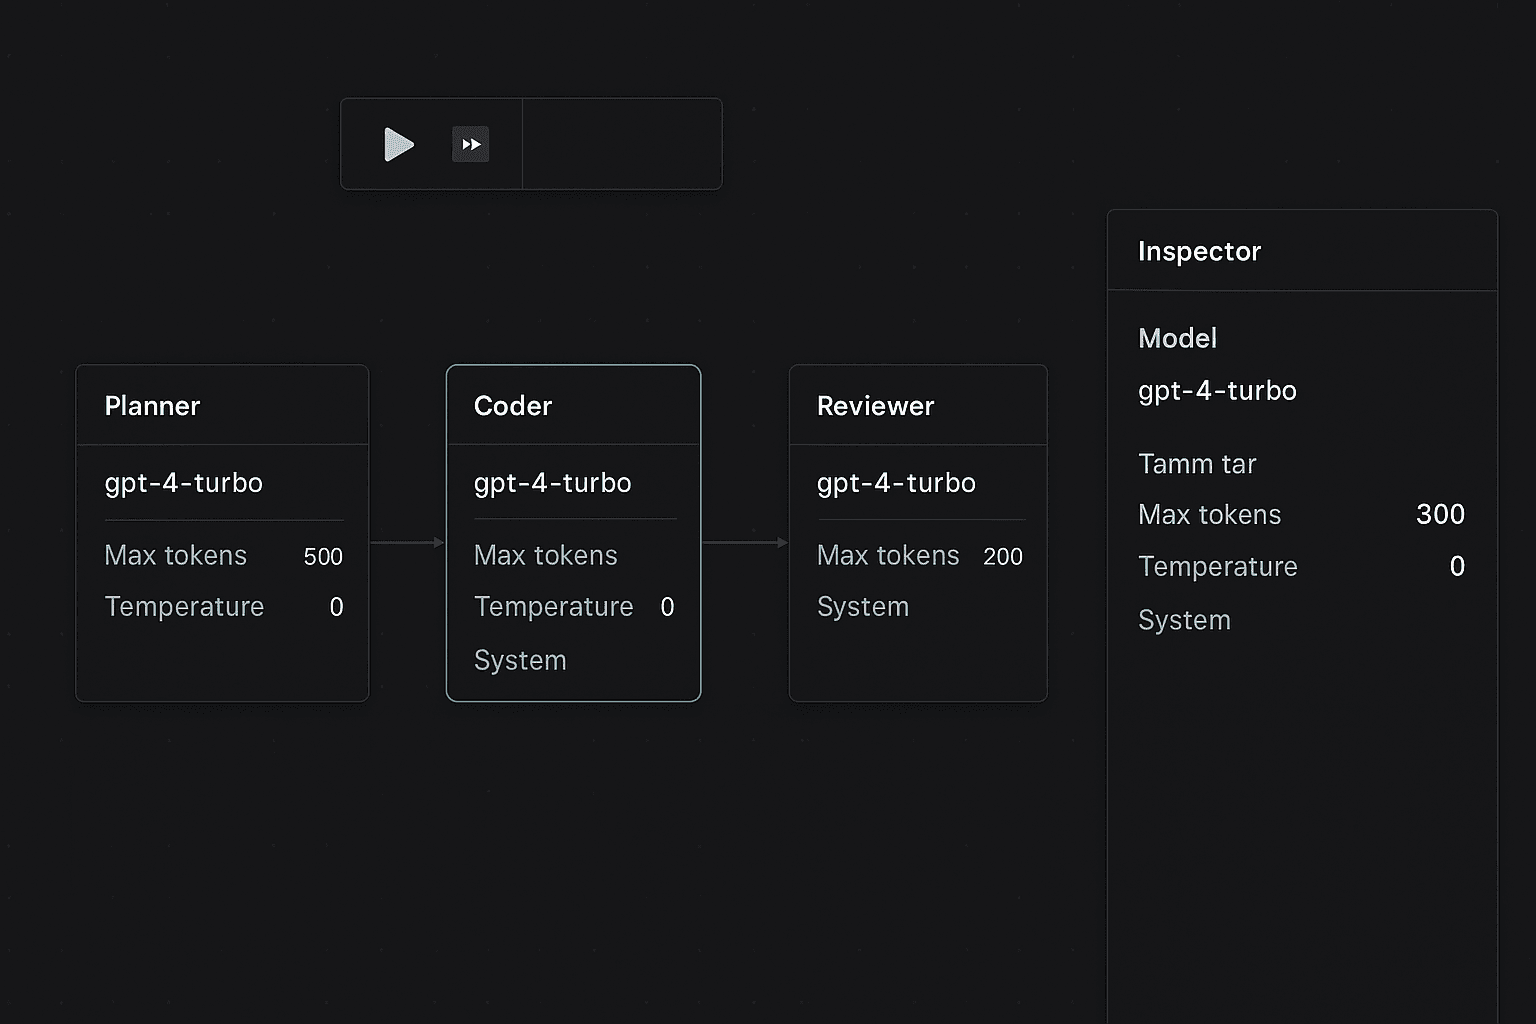
Task: Edit Inspector Temperature value 0
Action: [1457, 566]
